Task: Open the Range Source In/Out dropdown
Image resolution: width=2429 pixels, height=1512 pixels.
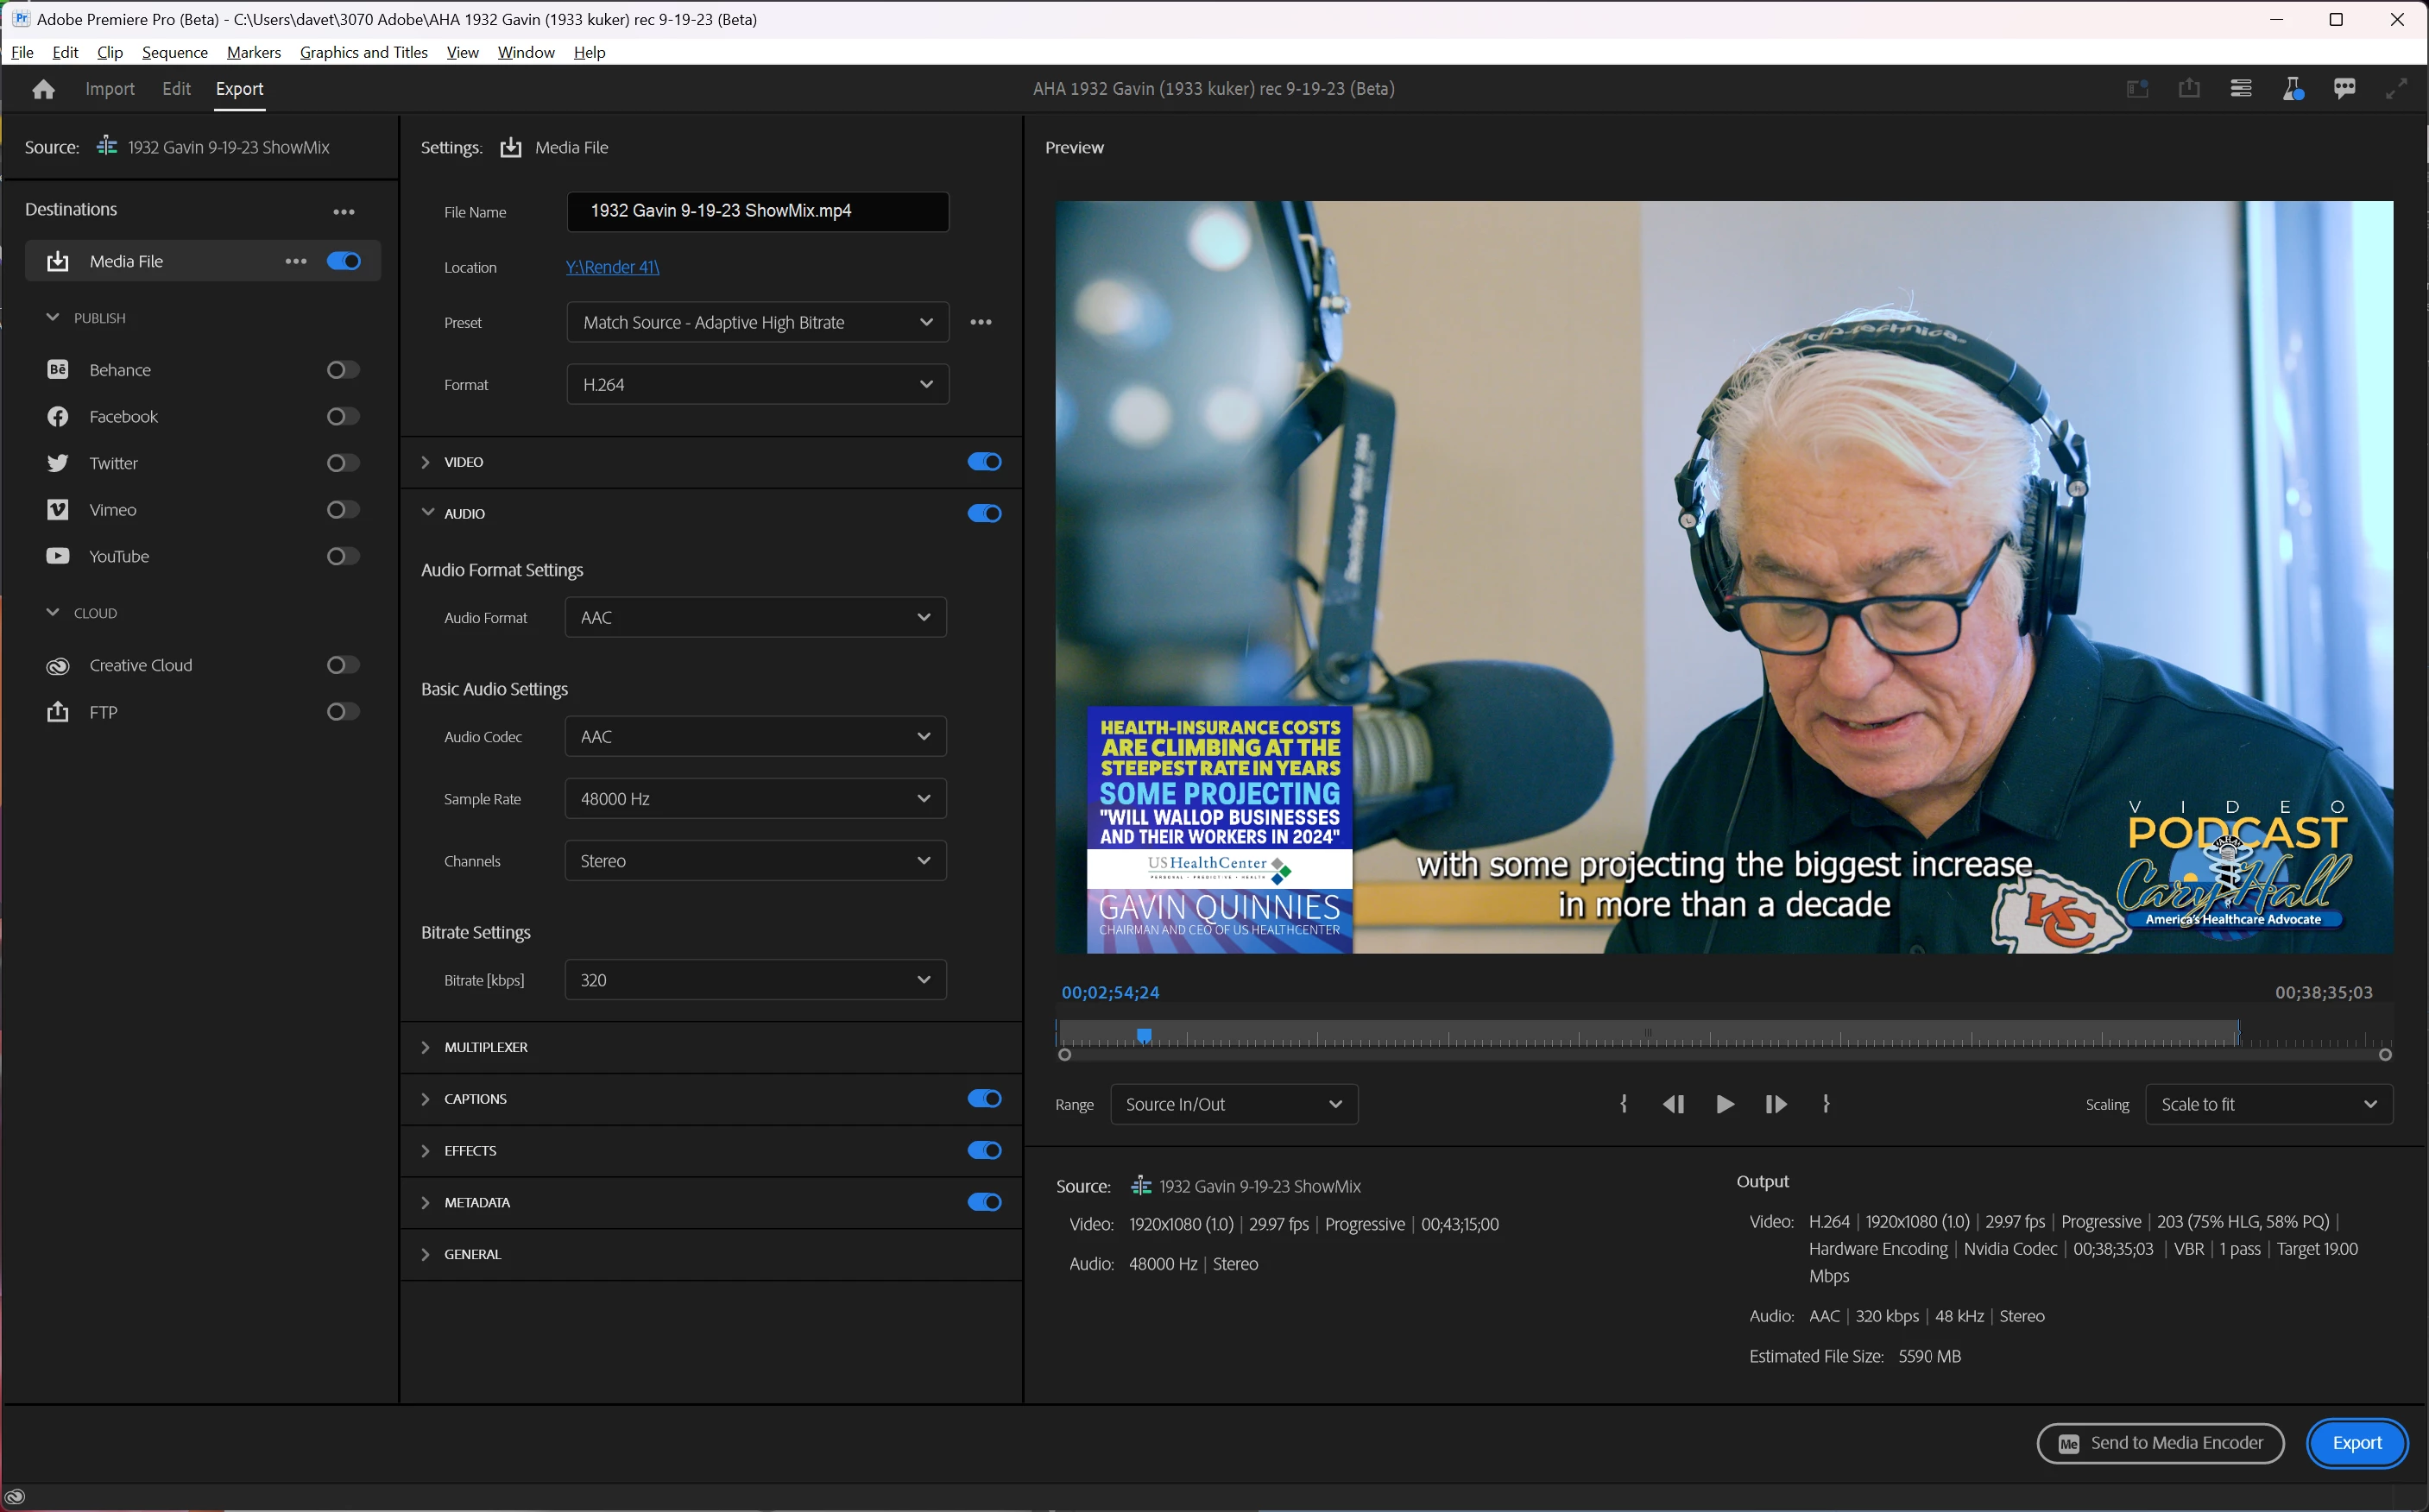Action: click(1233, 1104)
